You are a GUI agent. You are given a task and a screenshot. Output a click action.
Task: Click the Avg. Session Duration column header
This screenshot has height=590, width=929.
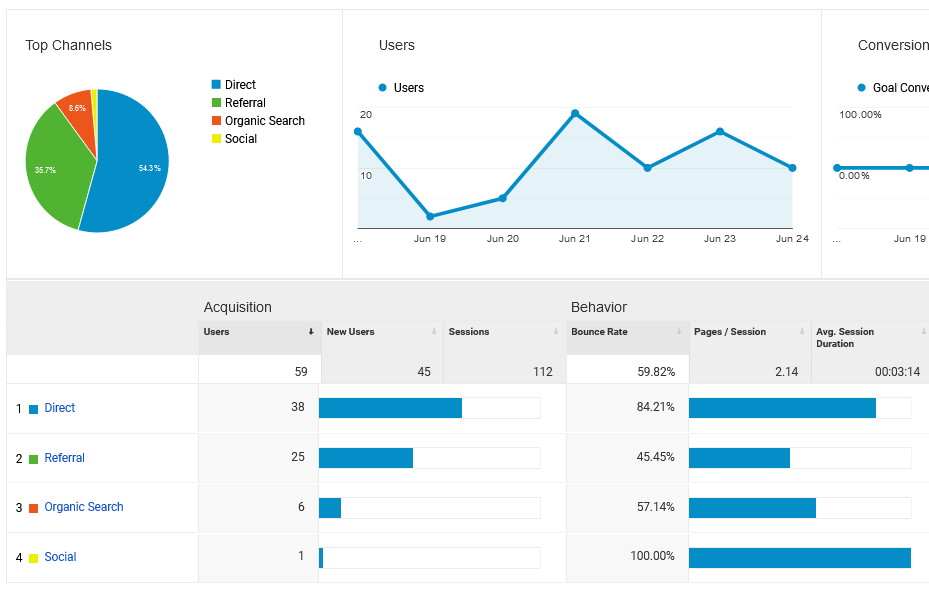(x=845, y=337)
